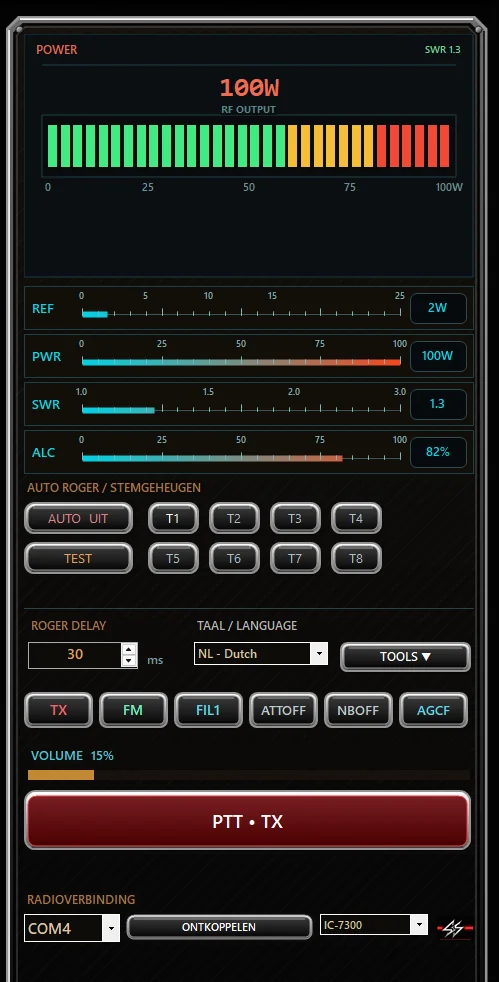Toggle the AGCF button
The width and height of the screenshot is (499, 982).
pos(433,710)
